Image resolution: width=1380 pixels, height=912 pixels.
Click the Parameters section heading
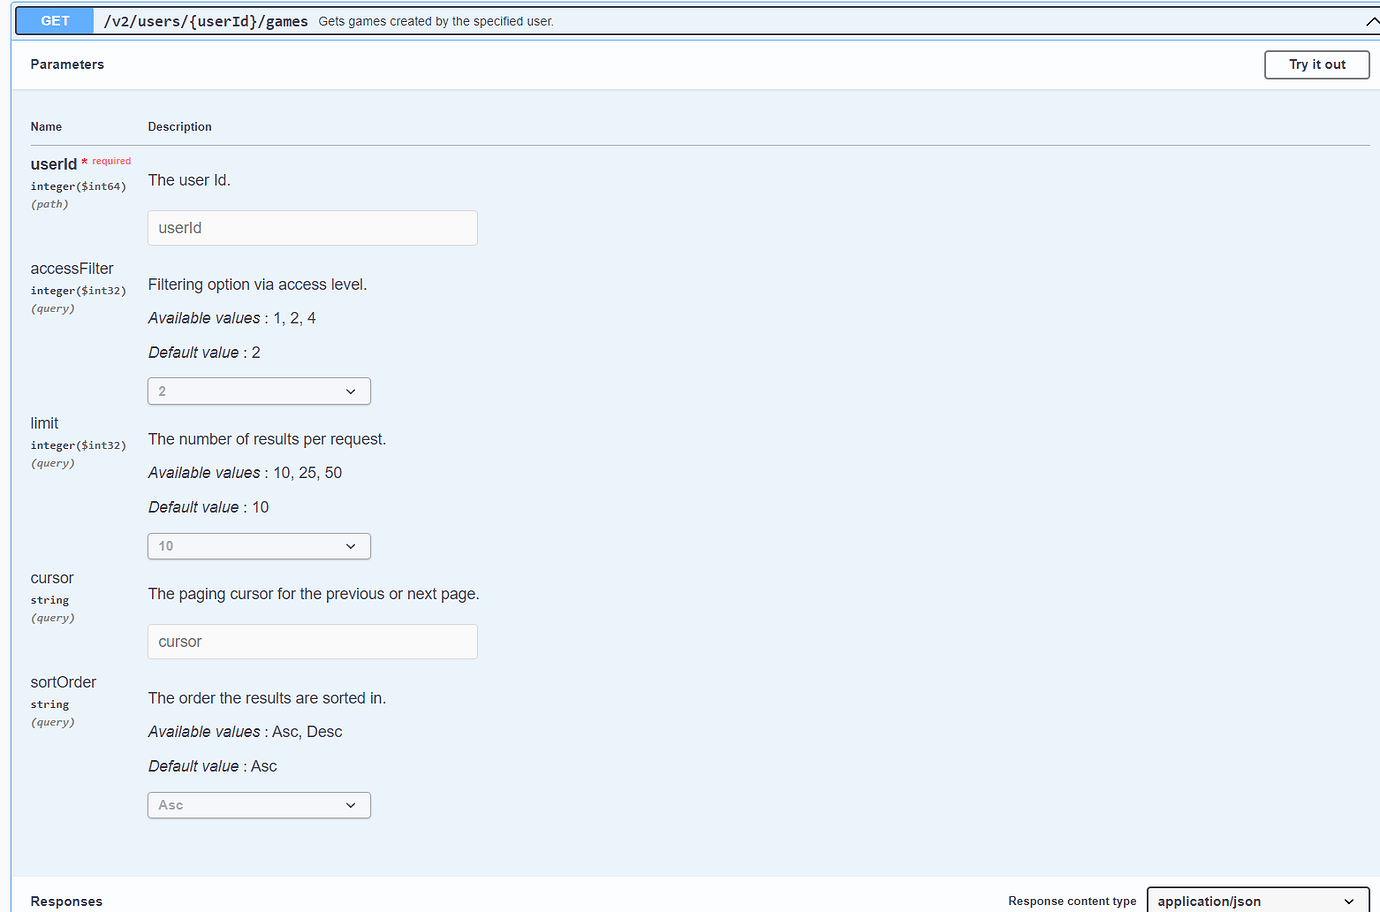(67, 64)
